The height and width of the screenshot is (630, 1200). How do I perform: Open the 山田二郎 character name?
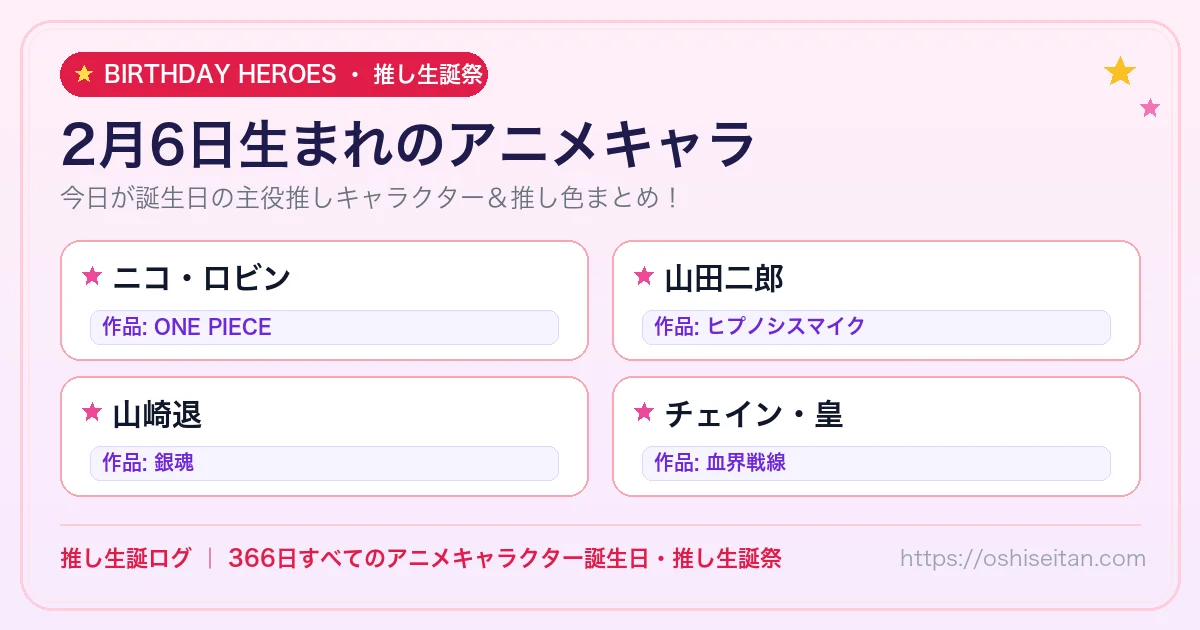tap(724, 278)
